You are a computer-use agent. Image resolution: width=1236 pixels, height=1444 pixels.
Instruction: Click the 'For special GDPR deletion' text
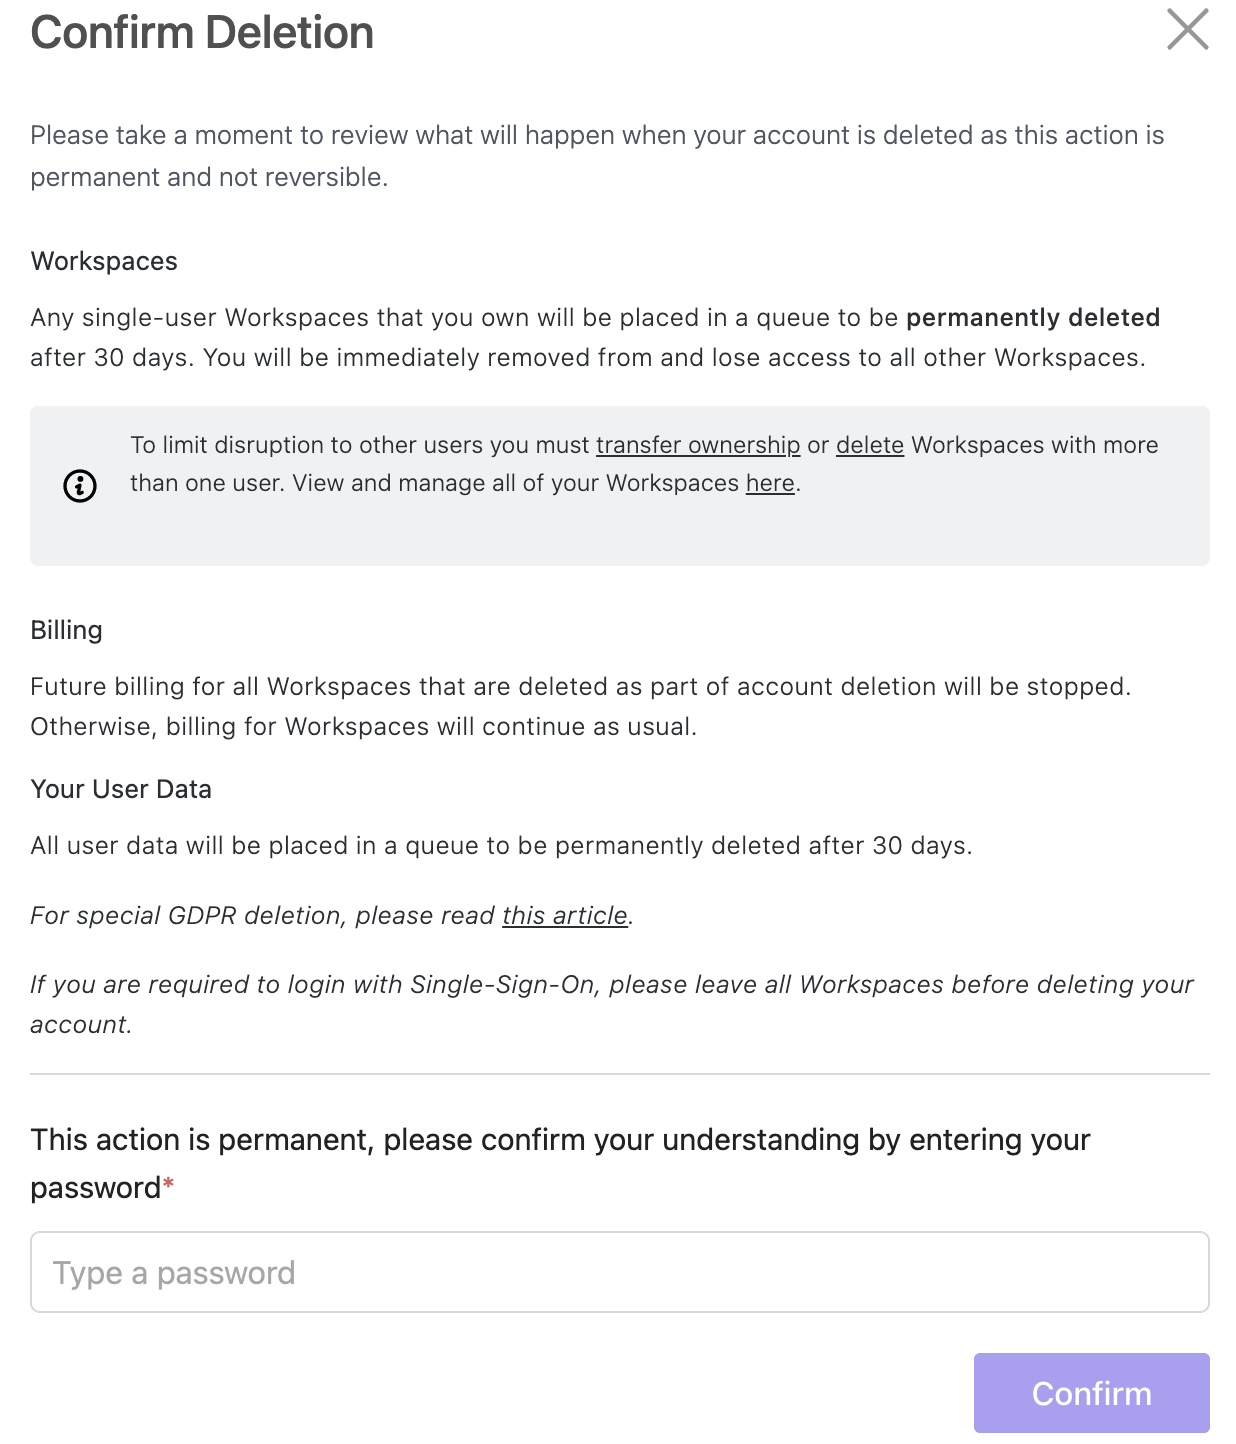click(x=264, y=915)
